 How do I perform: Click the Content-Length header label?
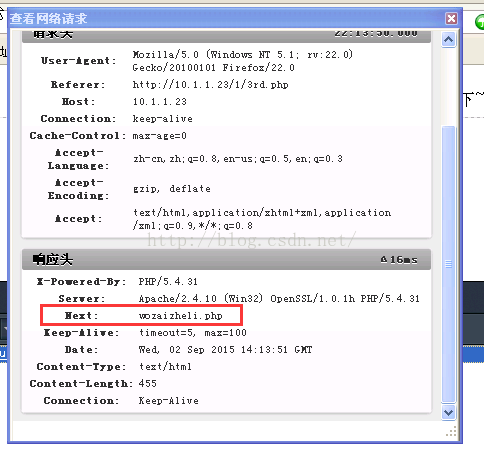81,384
